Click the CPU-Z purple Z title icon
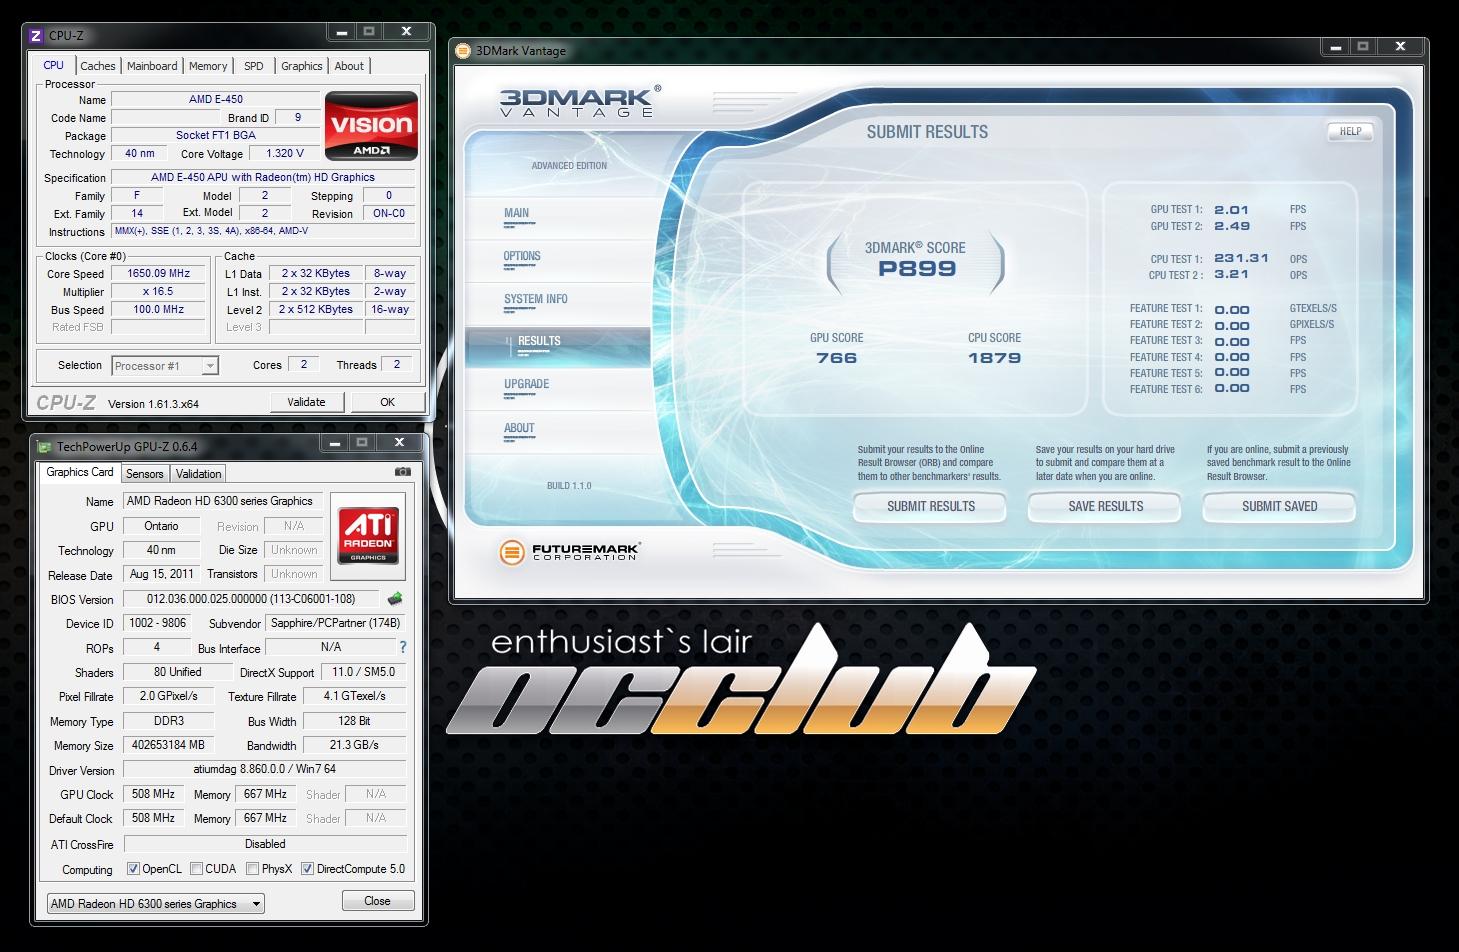The image size is (1459, 952). [x=36, y=35]
